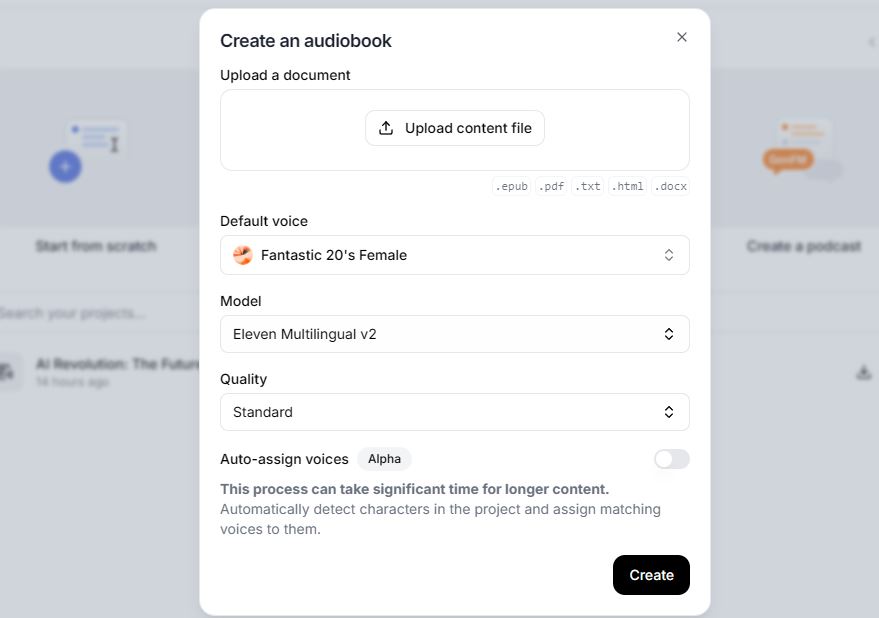Click the .epub file type tag
Viewport: 879px width, 618px height.
pos(511,187)
